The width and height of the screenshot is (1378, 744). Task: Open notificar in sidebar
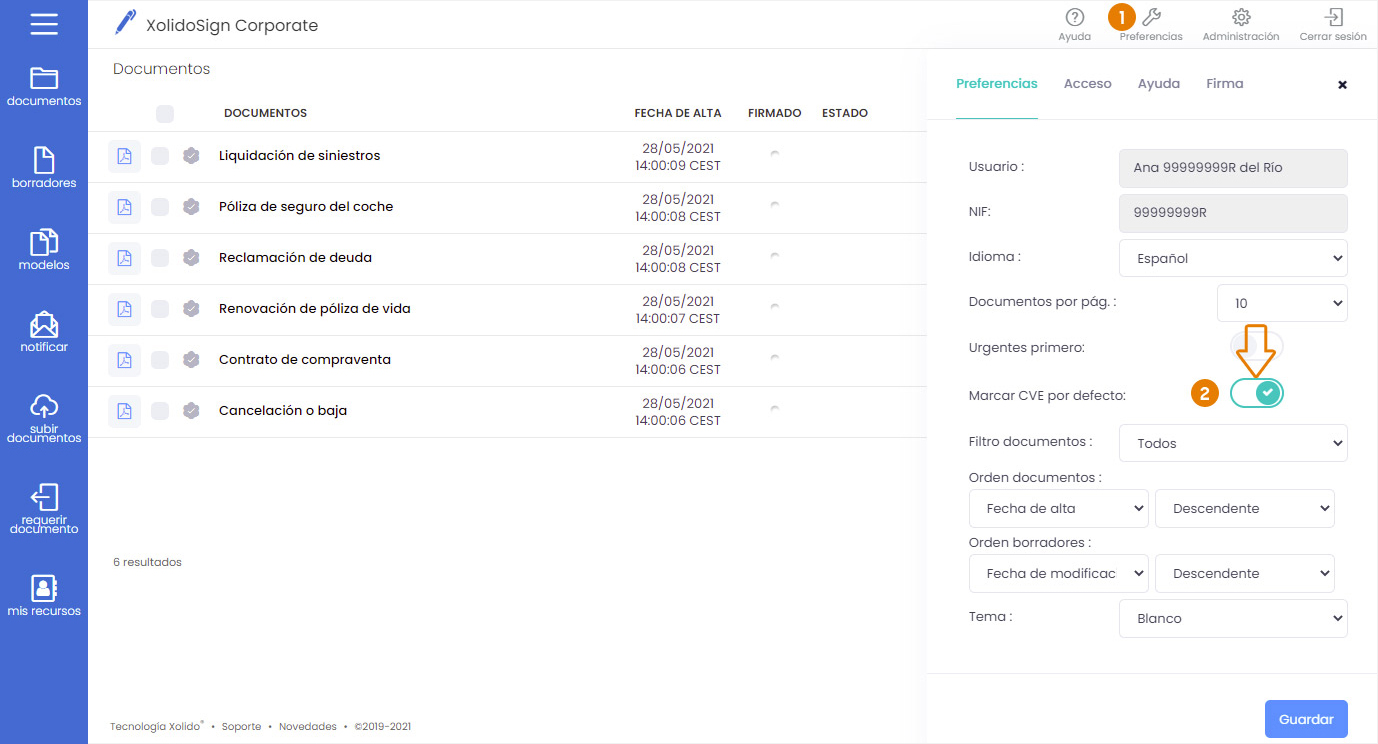click(x=44, y=332)
